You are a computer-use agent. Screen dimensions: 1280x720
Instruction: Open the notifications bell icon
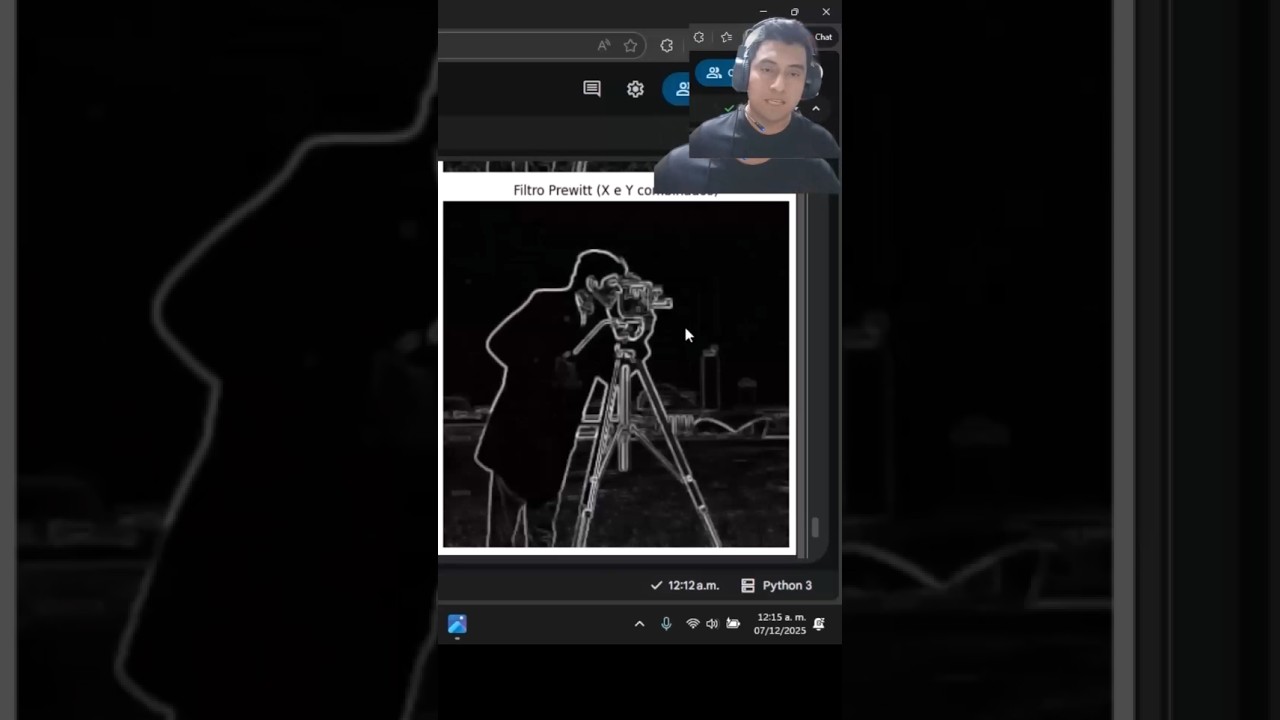819,624
